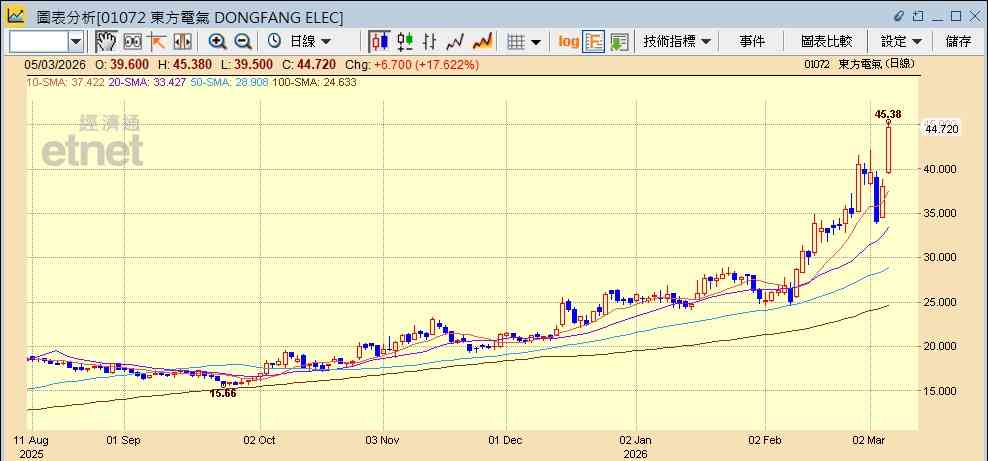Select the orange arrow pointer tool
The image size is (988, 461).
pos(156,42)
